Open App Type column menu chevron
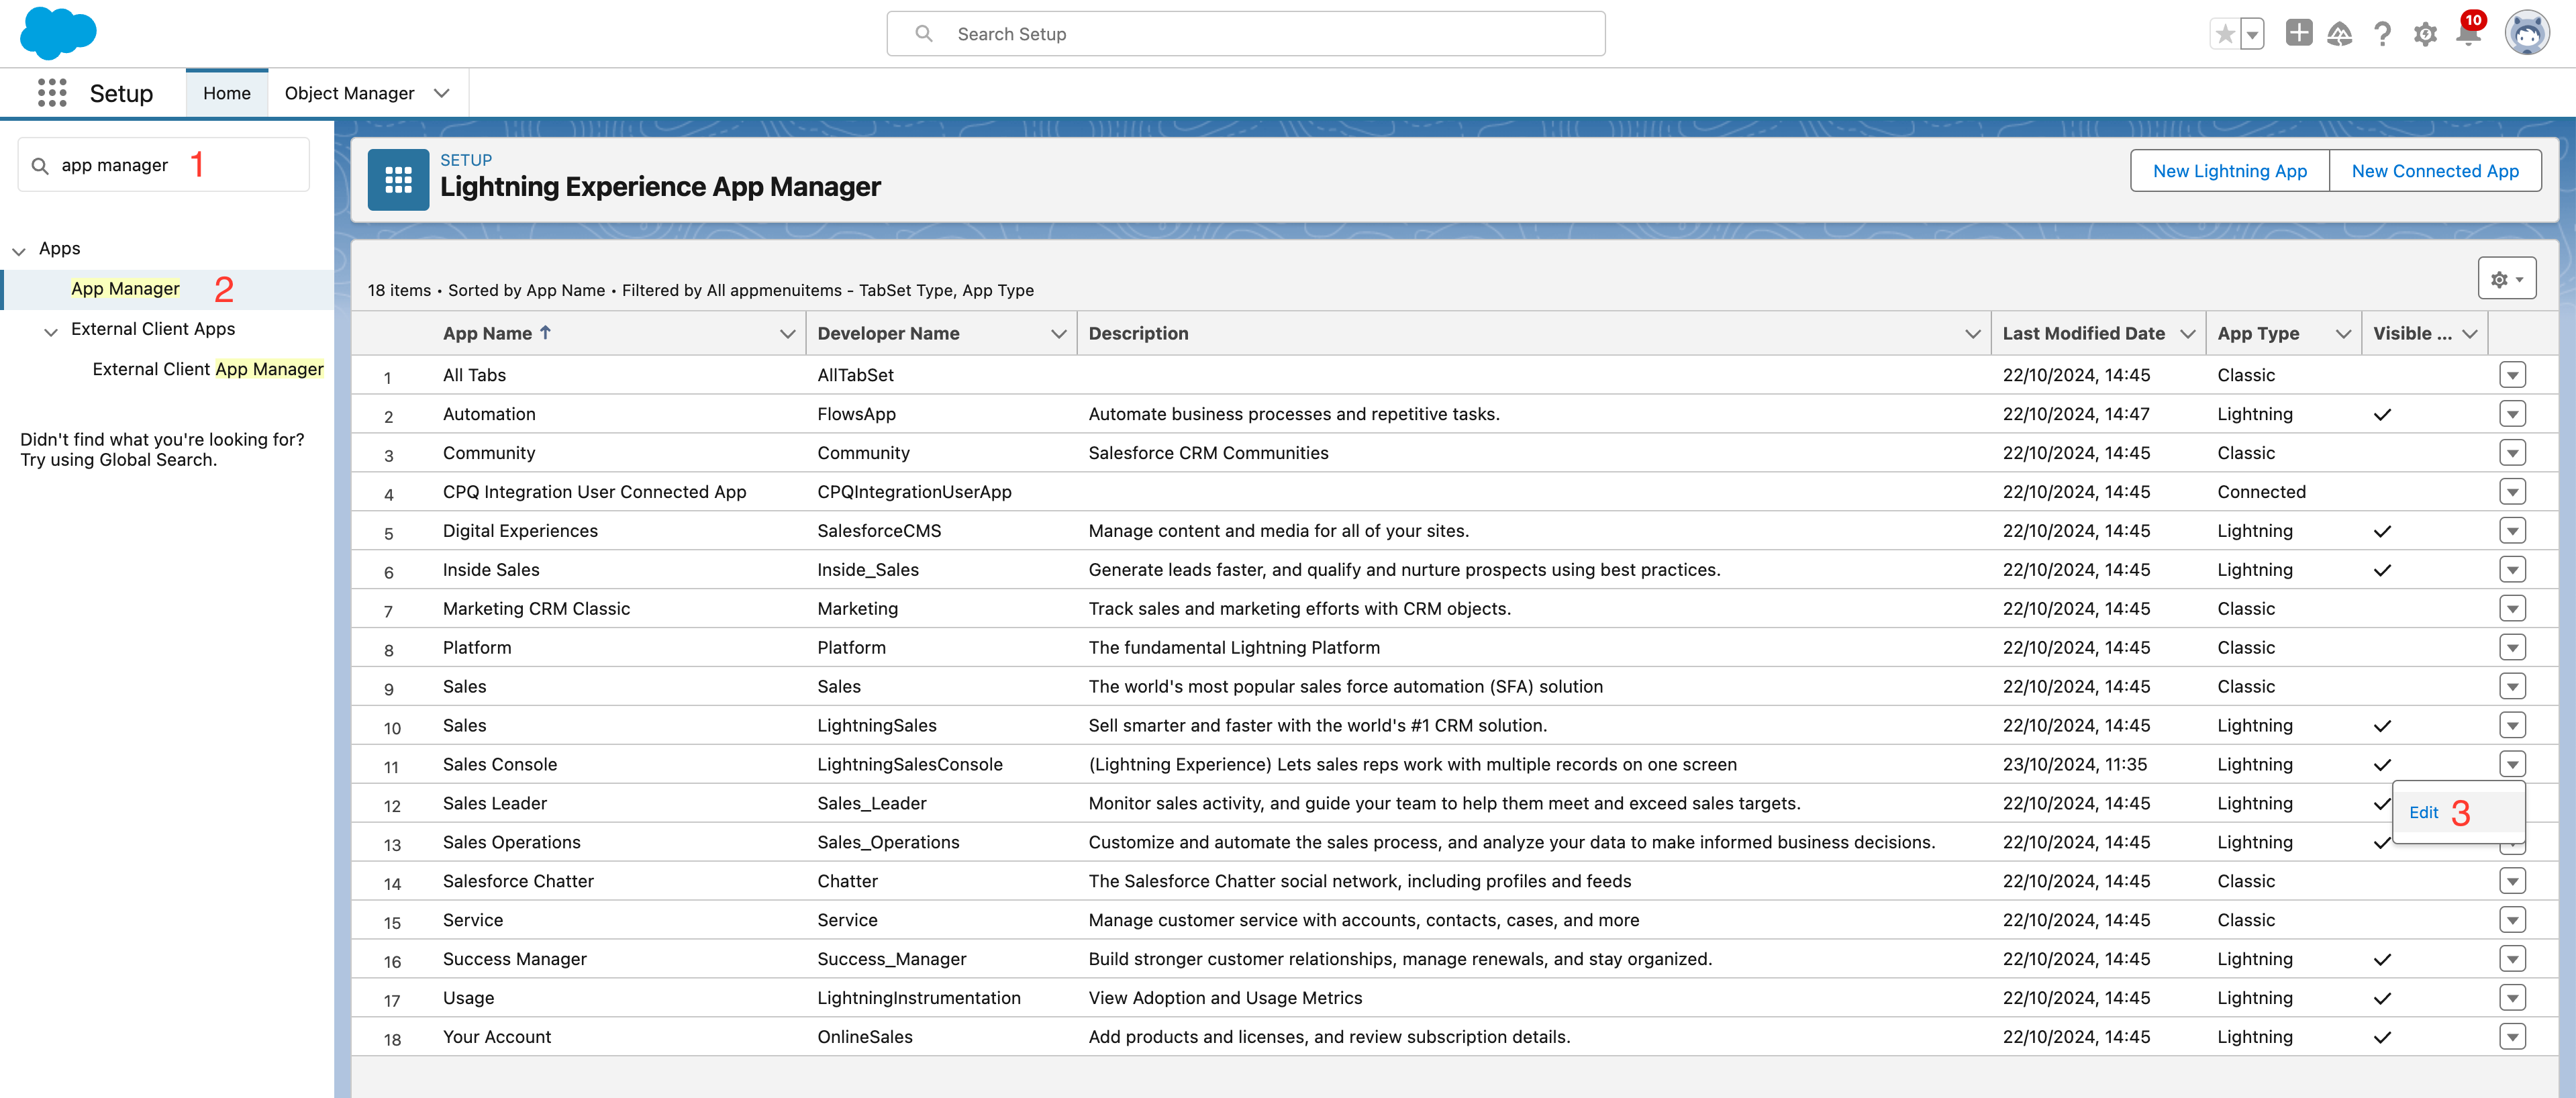 tap(2343, 334)
